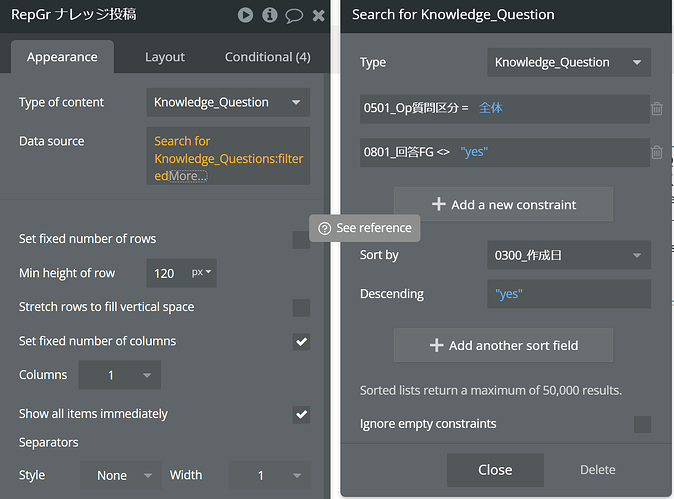Switch to the Layout tab
Viewport: 674px width, 499px height.
[x=165, y=57]
